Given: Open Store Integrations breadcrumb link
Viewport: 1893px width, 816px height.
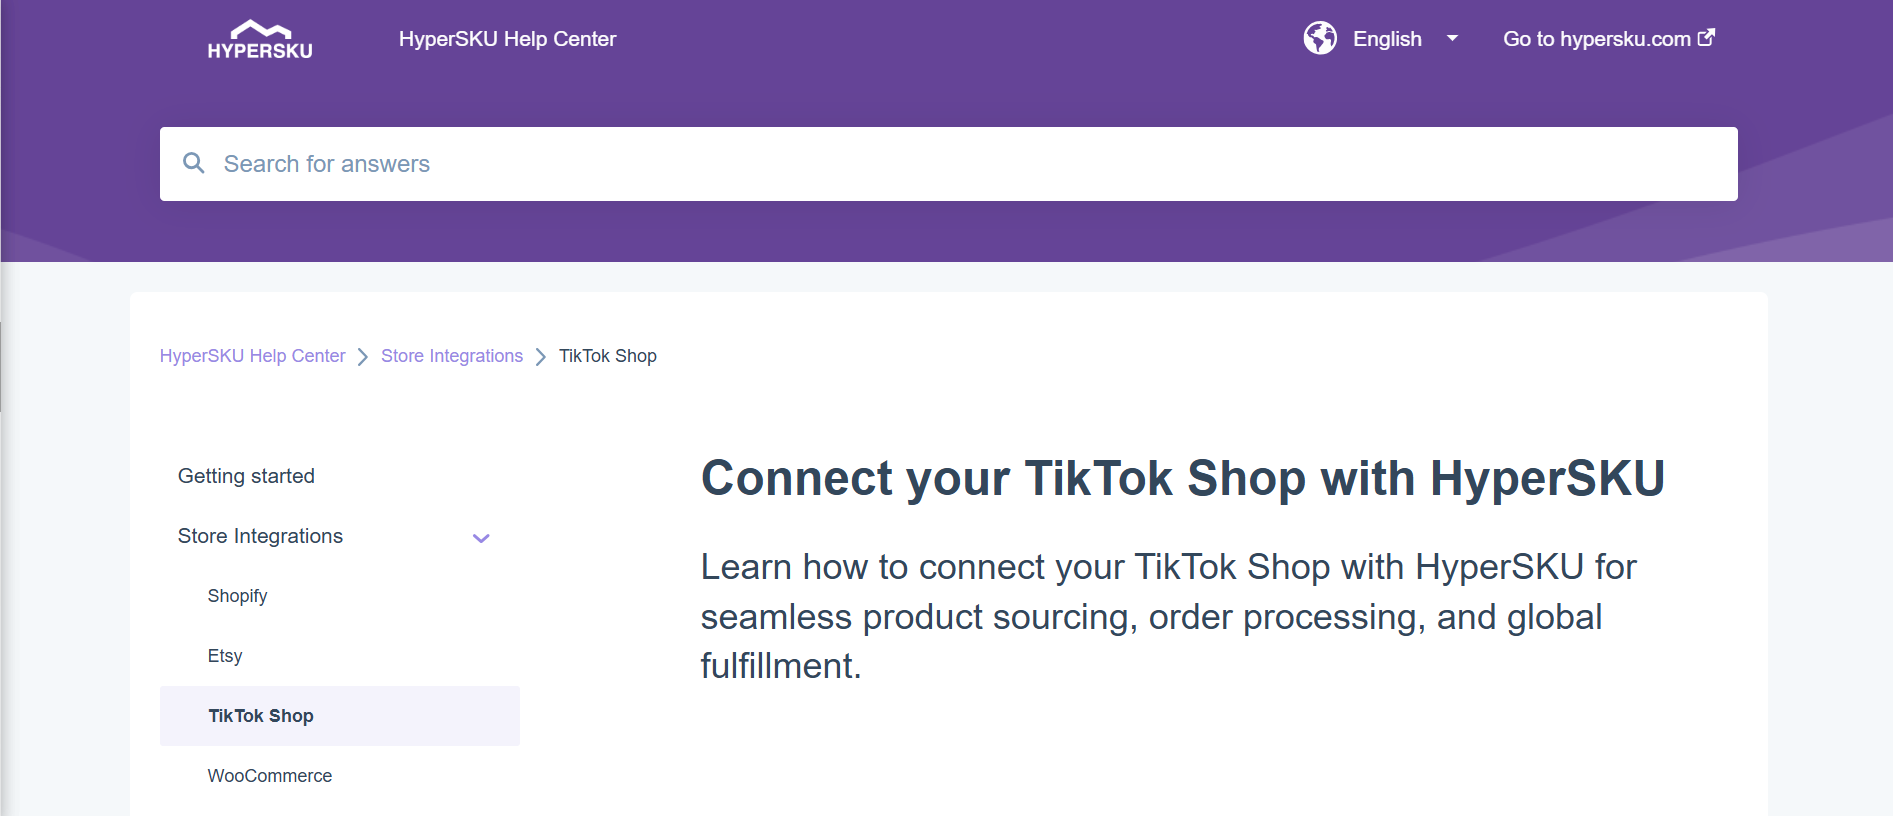Looking at the screenshot, I should (x=452, y=356).
